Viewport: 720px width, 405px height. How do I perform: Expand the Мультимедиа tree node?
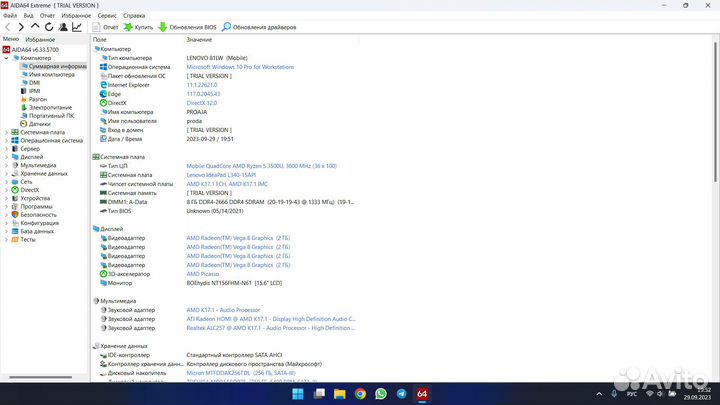click(6, 165)
